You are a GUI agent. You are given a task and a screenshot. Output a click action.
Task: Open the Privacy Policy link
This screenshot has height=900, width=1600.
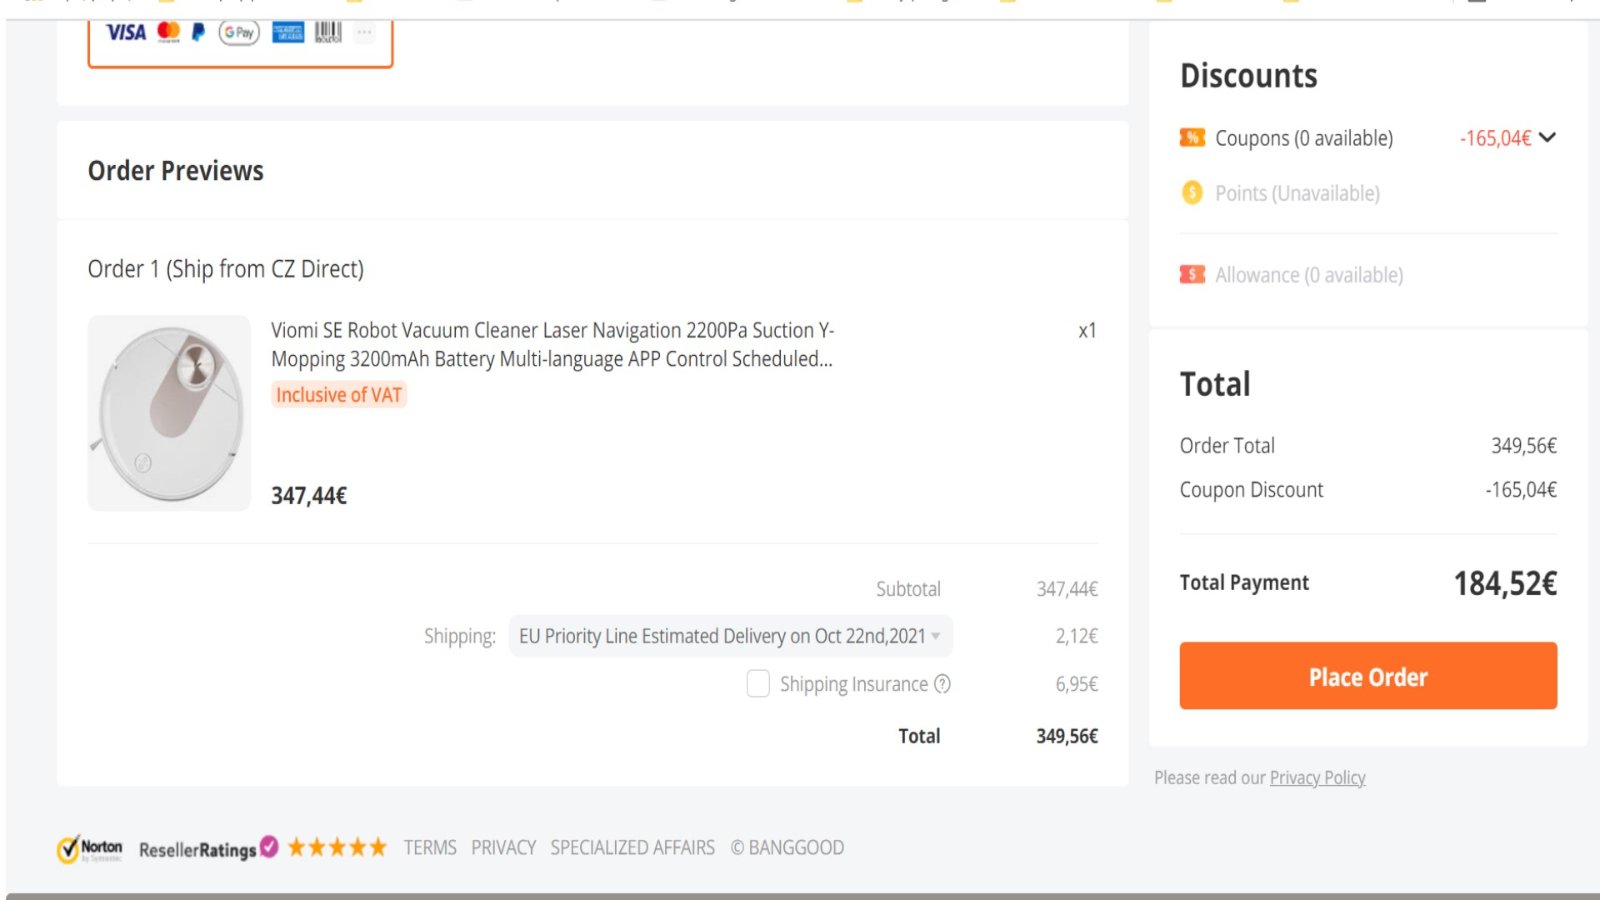click(x=1317, y=778)
